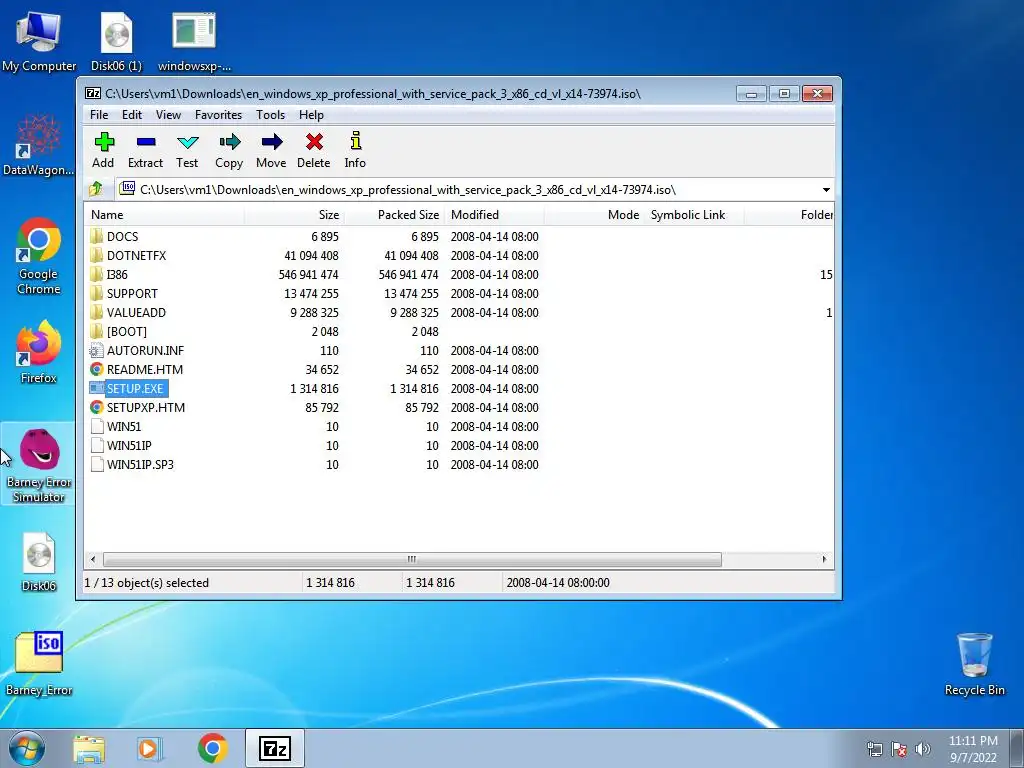Click the 7-Zip taskbar button
The width and height of the screenshot is (1024, 768).
tap(274, 748)
